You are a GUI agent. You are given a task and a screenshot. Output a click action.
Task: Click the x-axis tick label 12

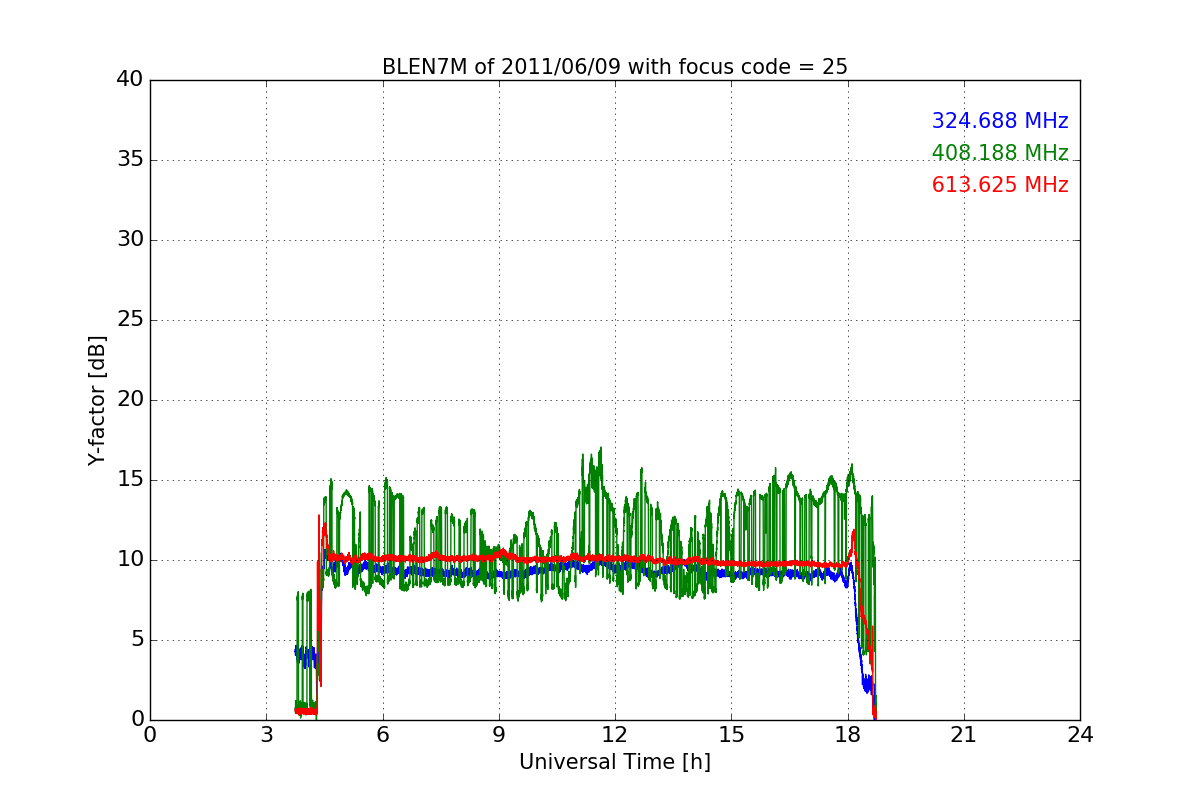(615, 735)
